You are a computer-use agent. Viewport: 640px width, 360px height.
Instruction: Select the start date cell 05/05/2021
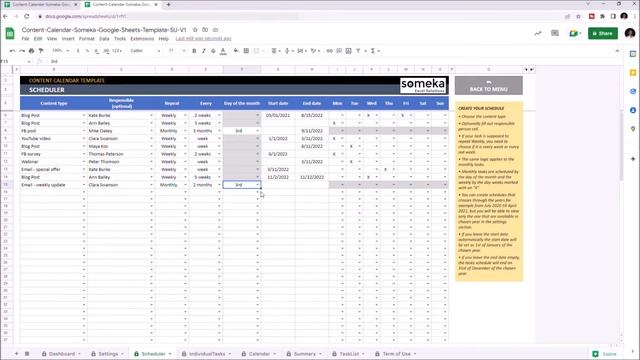278,116
